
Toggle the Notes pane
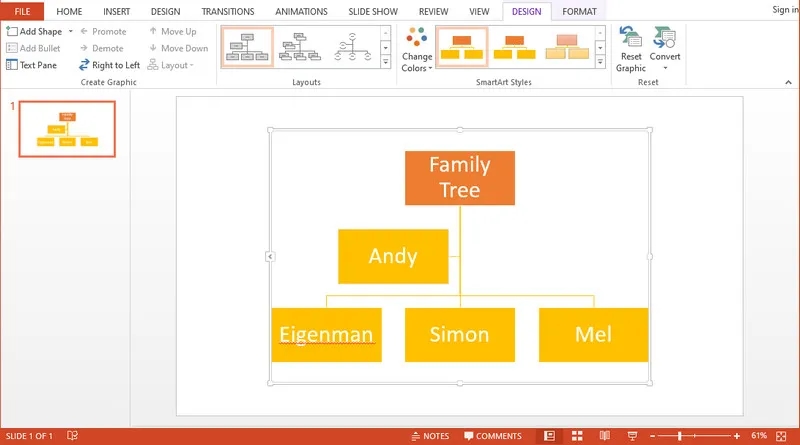click(x=429, y=436)
